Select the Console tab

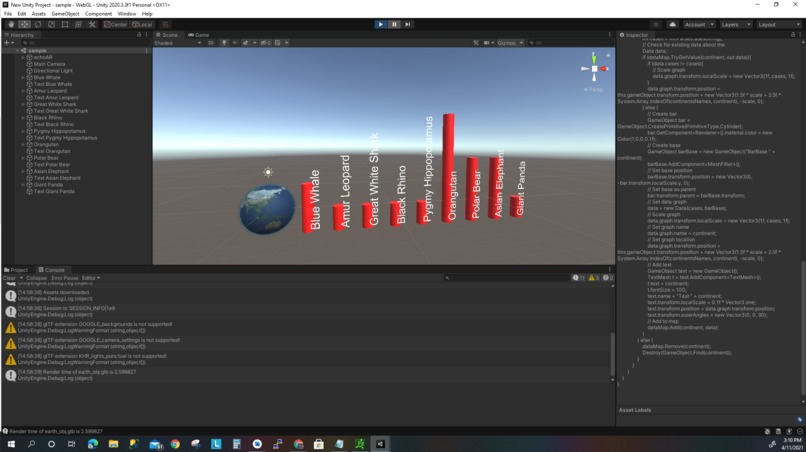click(x=51, y=270)
